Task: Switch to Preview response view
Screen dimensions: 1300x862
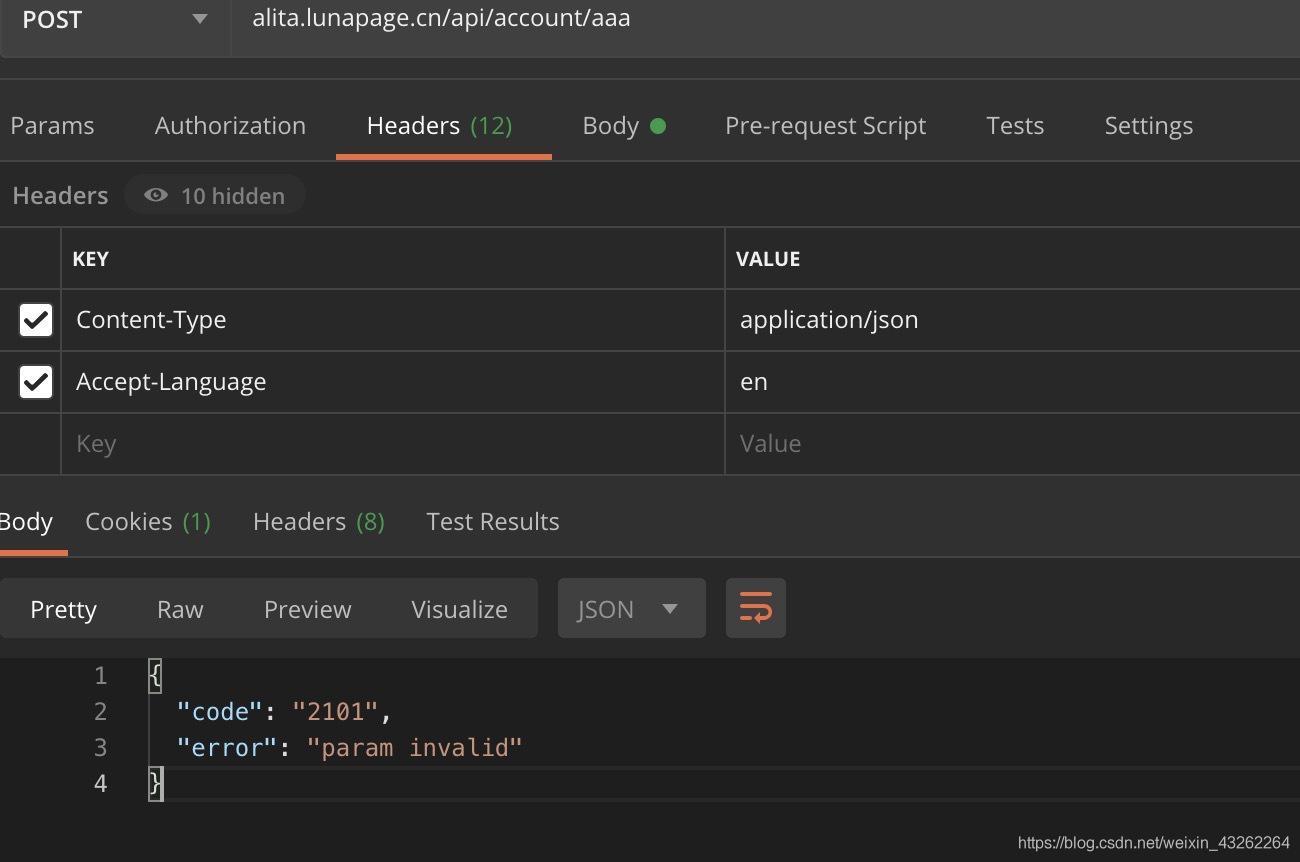Action: 308,609
